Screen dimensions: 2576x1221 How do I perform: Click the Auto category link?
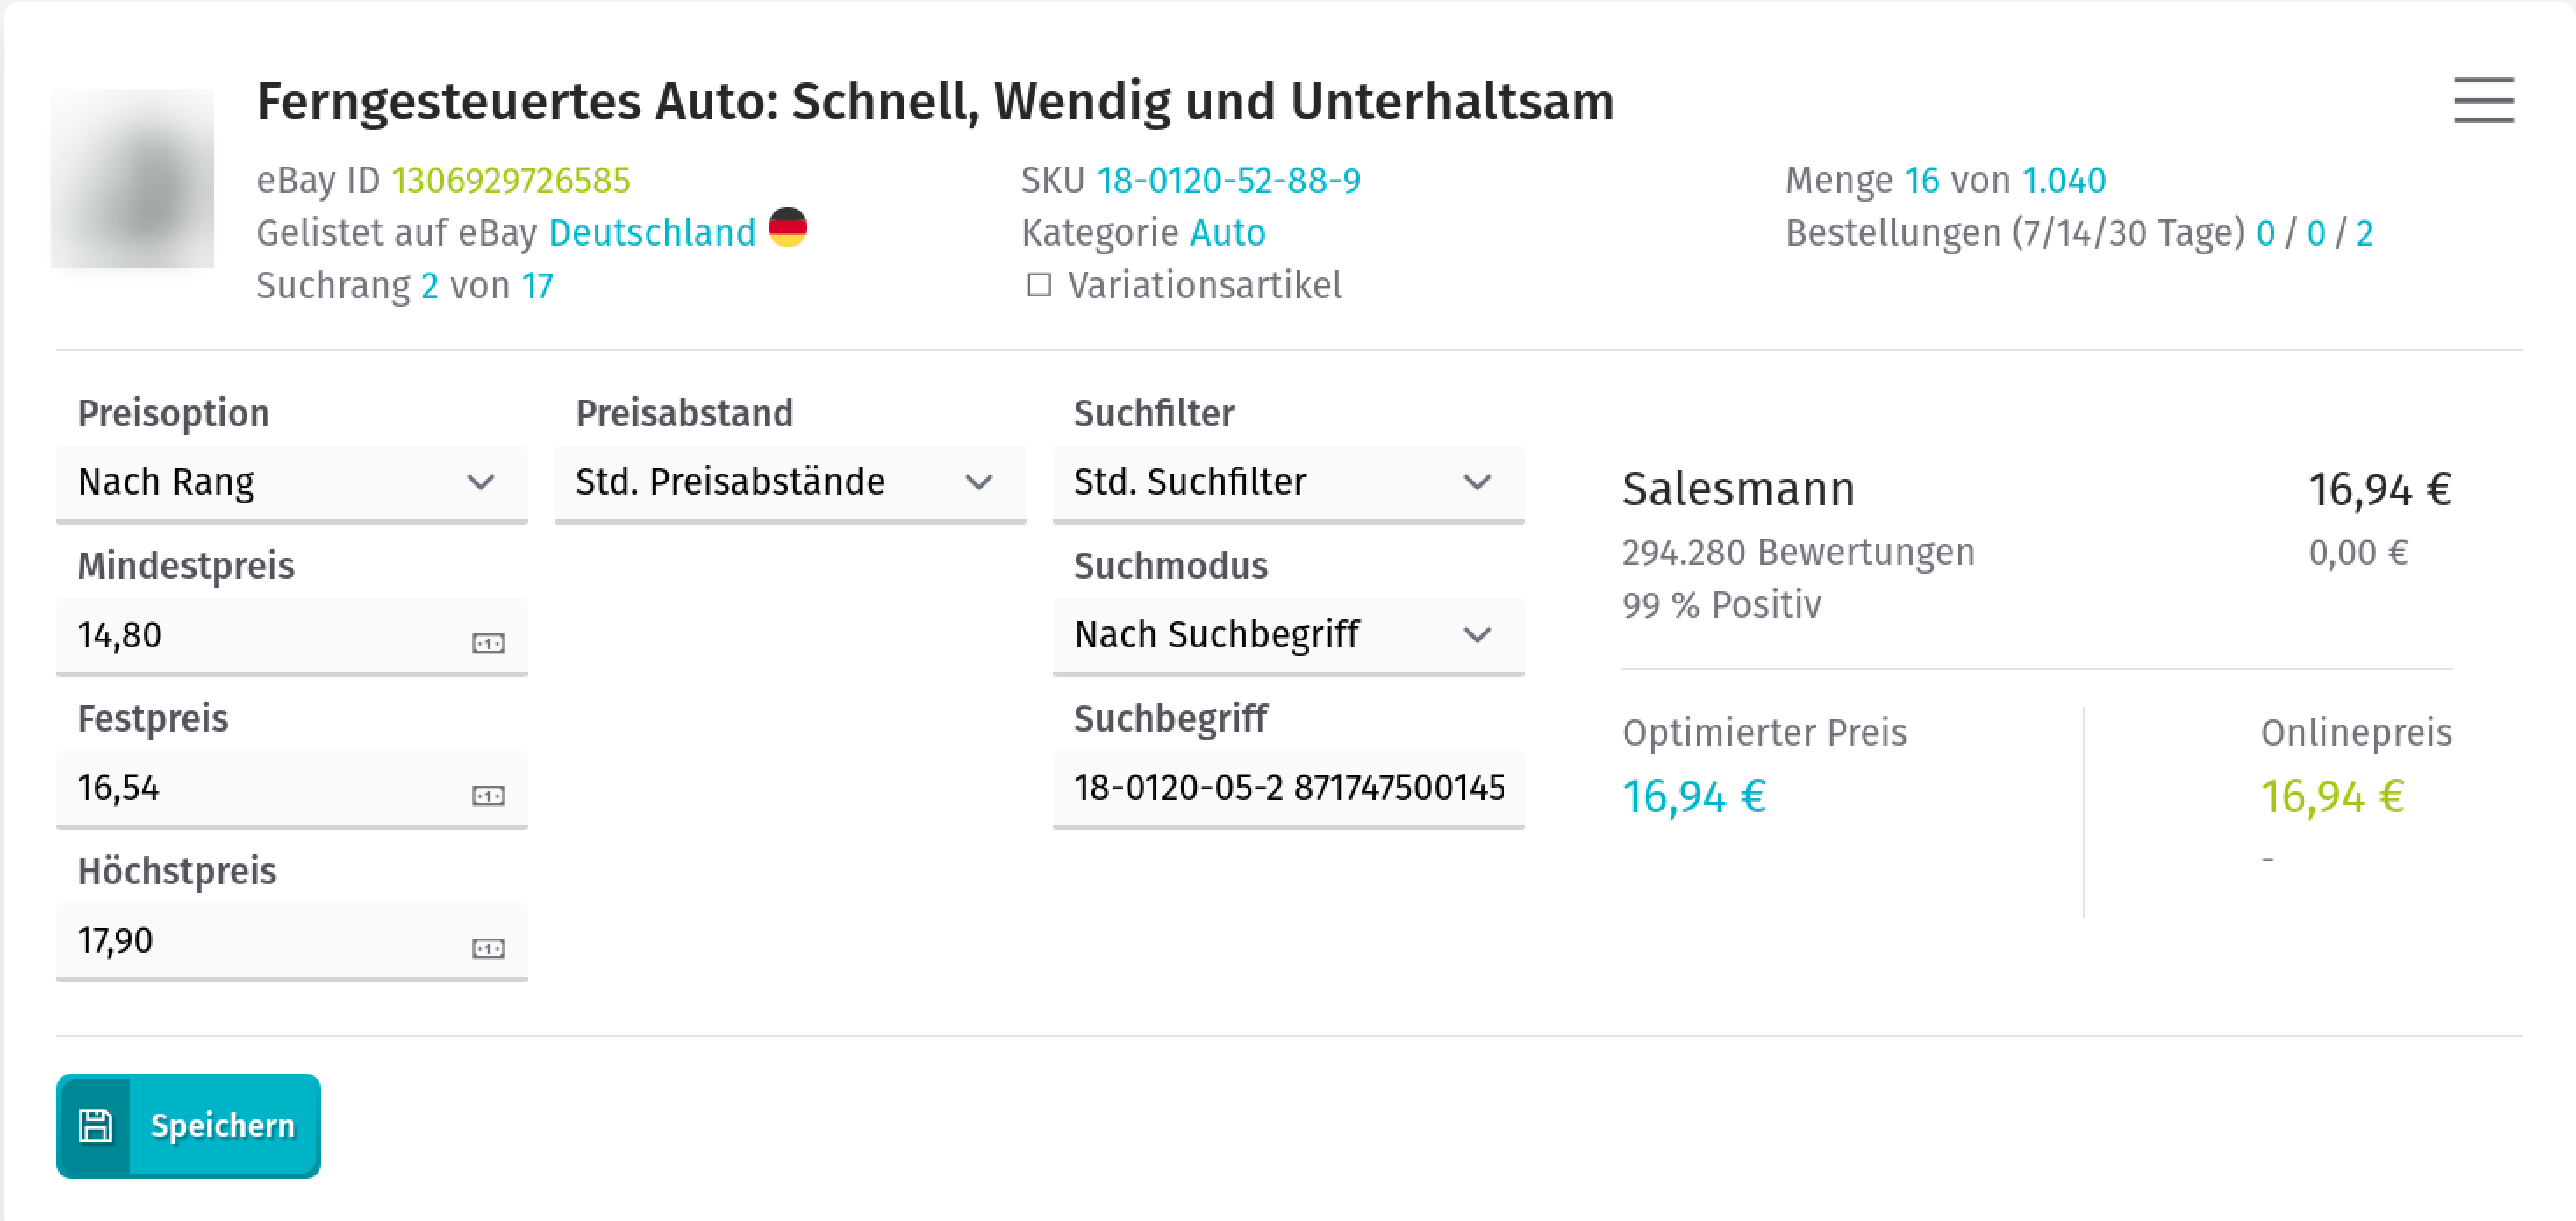pyautogui.click(x=1228, y=233)
